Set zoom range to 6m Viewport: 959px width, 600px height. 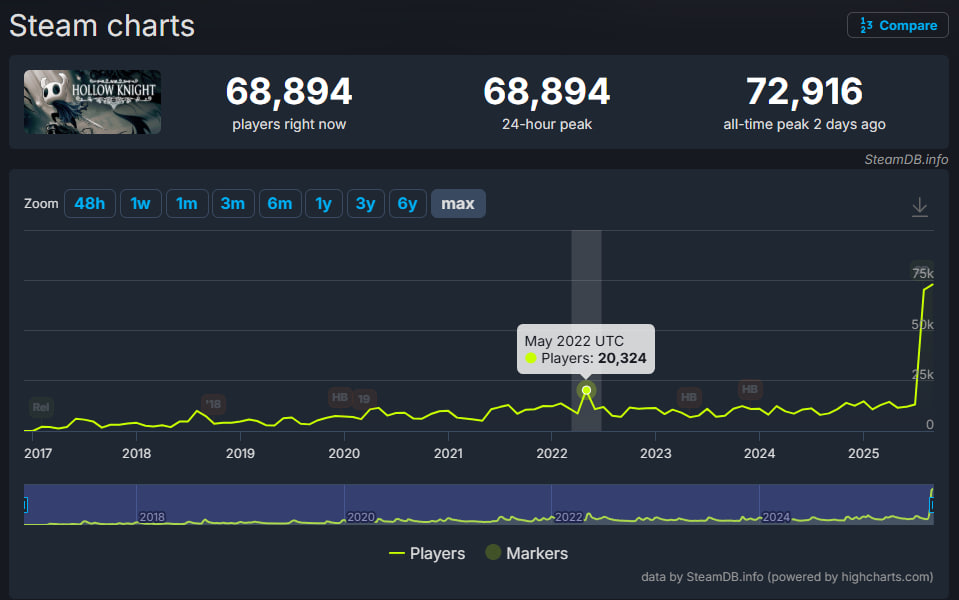click(x=280, y=204)
